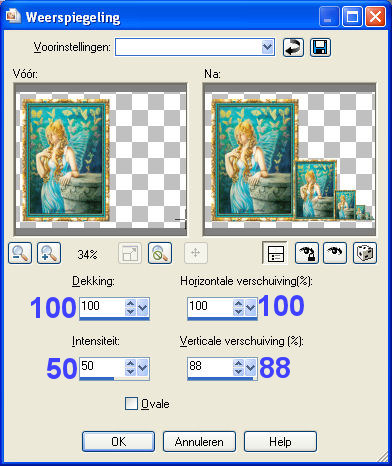
Task: Open the Intensiteit dropdown arrow
Action: point(143,367)
